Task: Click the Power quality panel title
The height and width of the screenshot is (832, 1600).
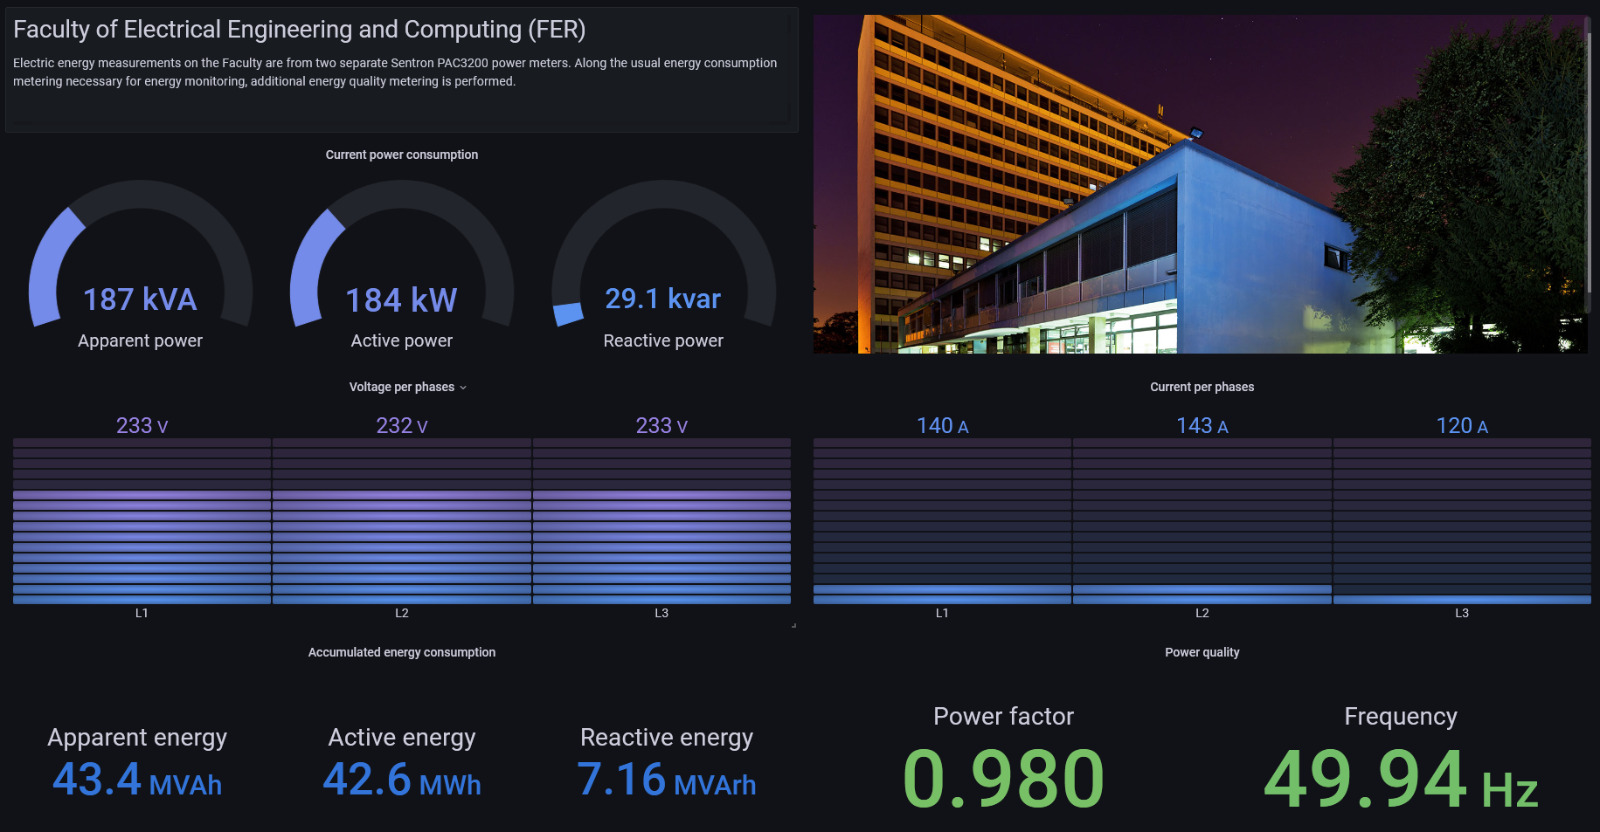Action: tap(1202, 652)
